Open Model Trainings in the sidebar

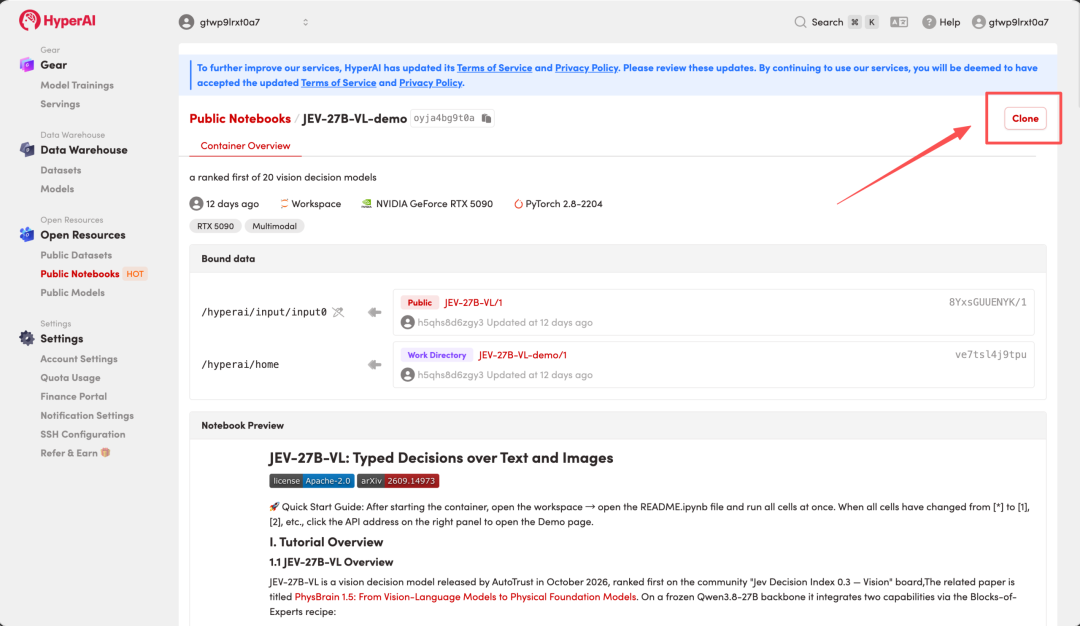pyautogui.click(x=77, y=85)
